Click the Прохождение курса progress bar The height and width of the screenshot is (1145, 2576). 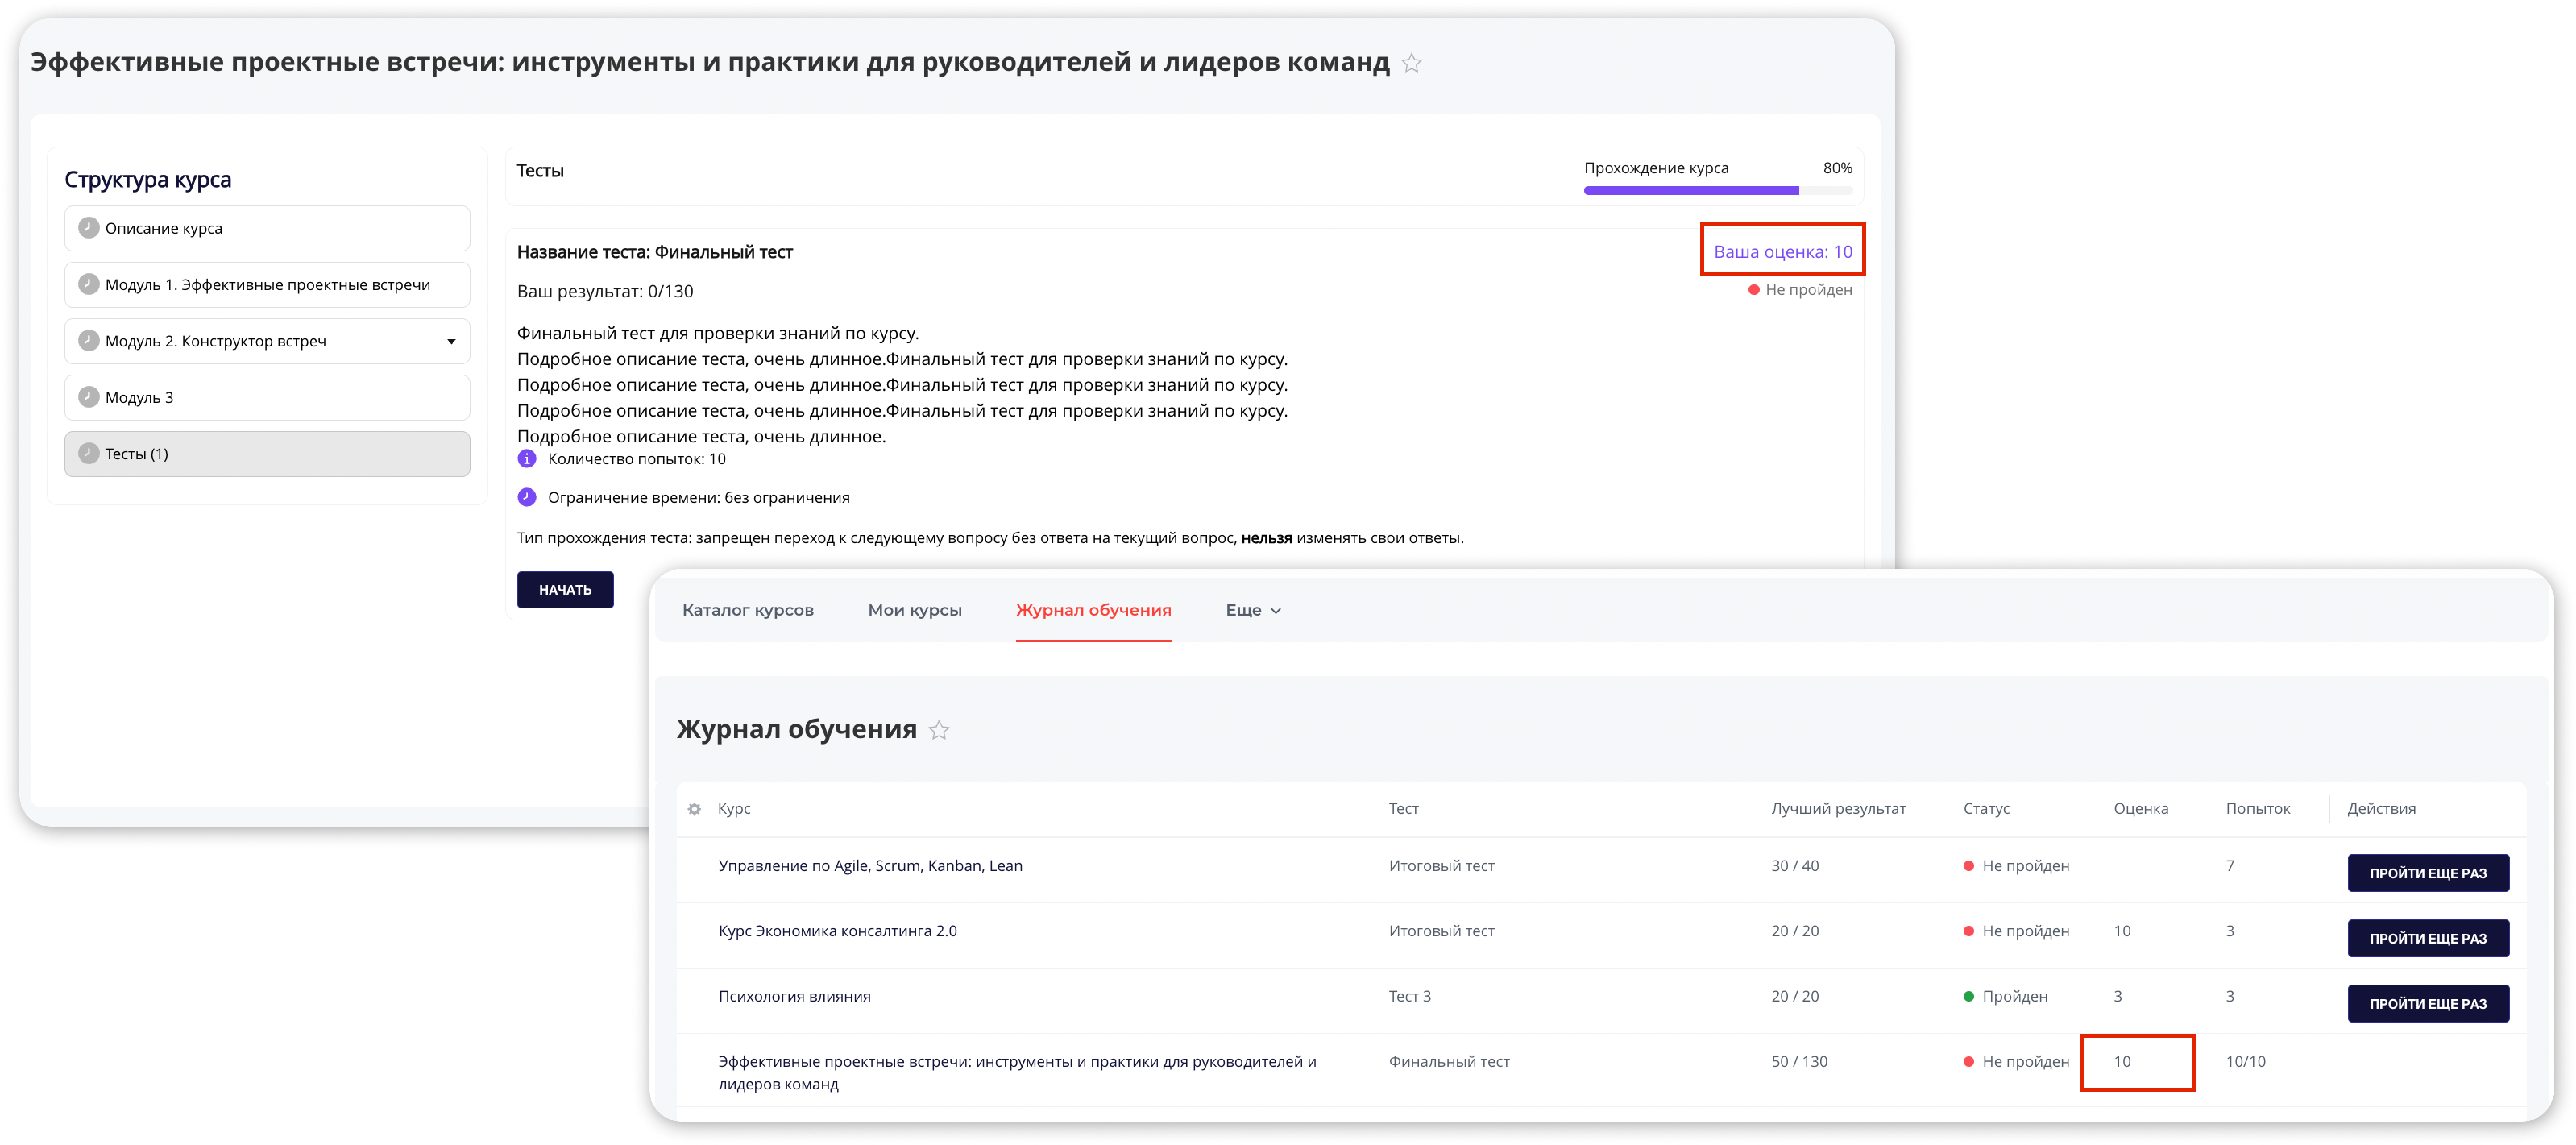click(1717, 190)
